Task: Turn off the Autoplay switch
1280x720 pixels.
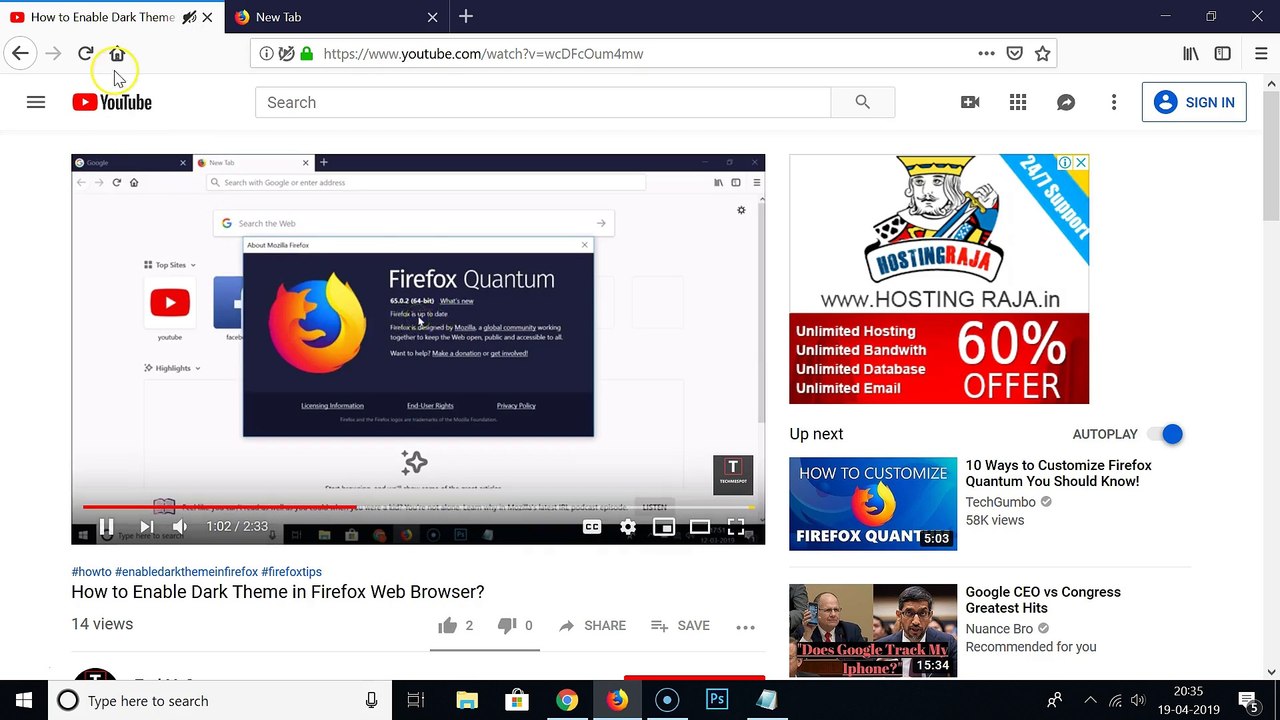Action: (x=1165, y=434)
